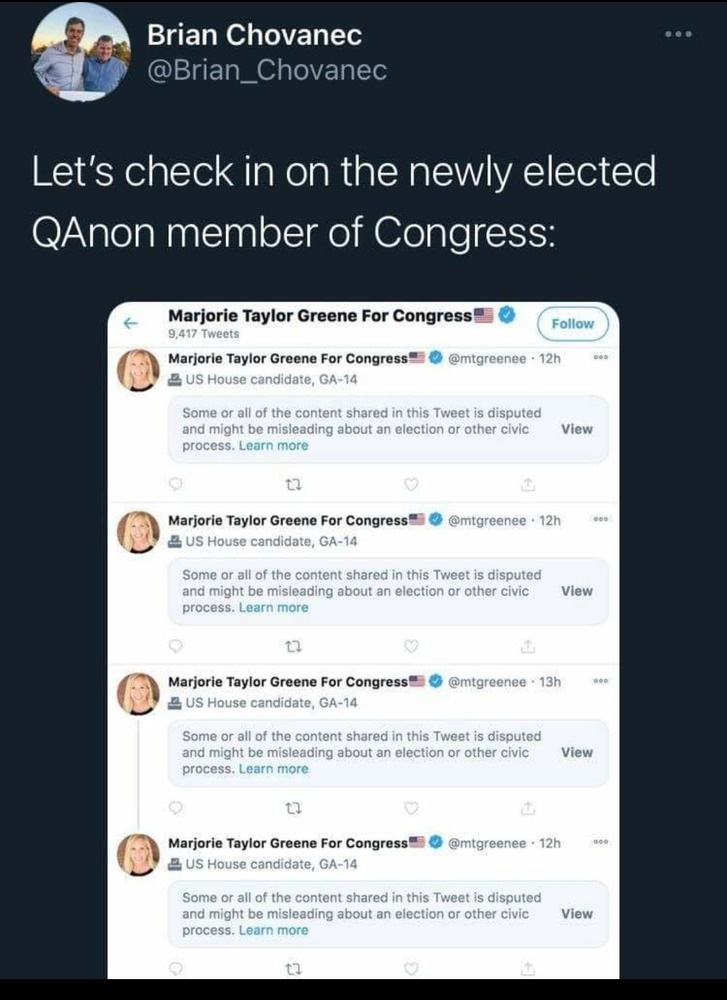This screenshot has height=1000, width=727.
Task: Like the first disputed tweet
Action: (x=411, y=484)
